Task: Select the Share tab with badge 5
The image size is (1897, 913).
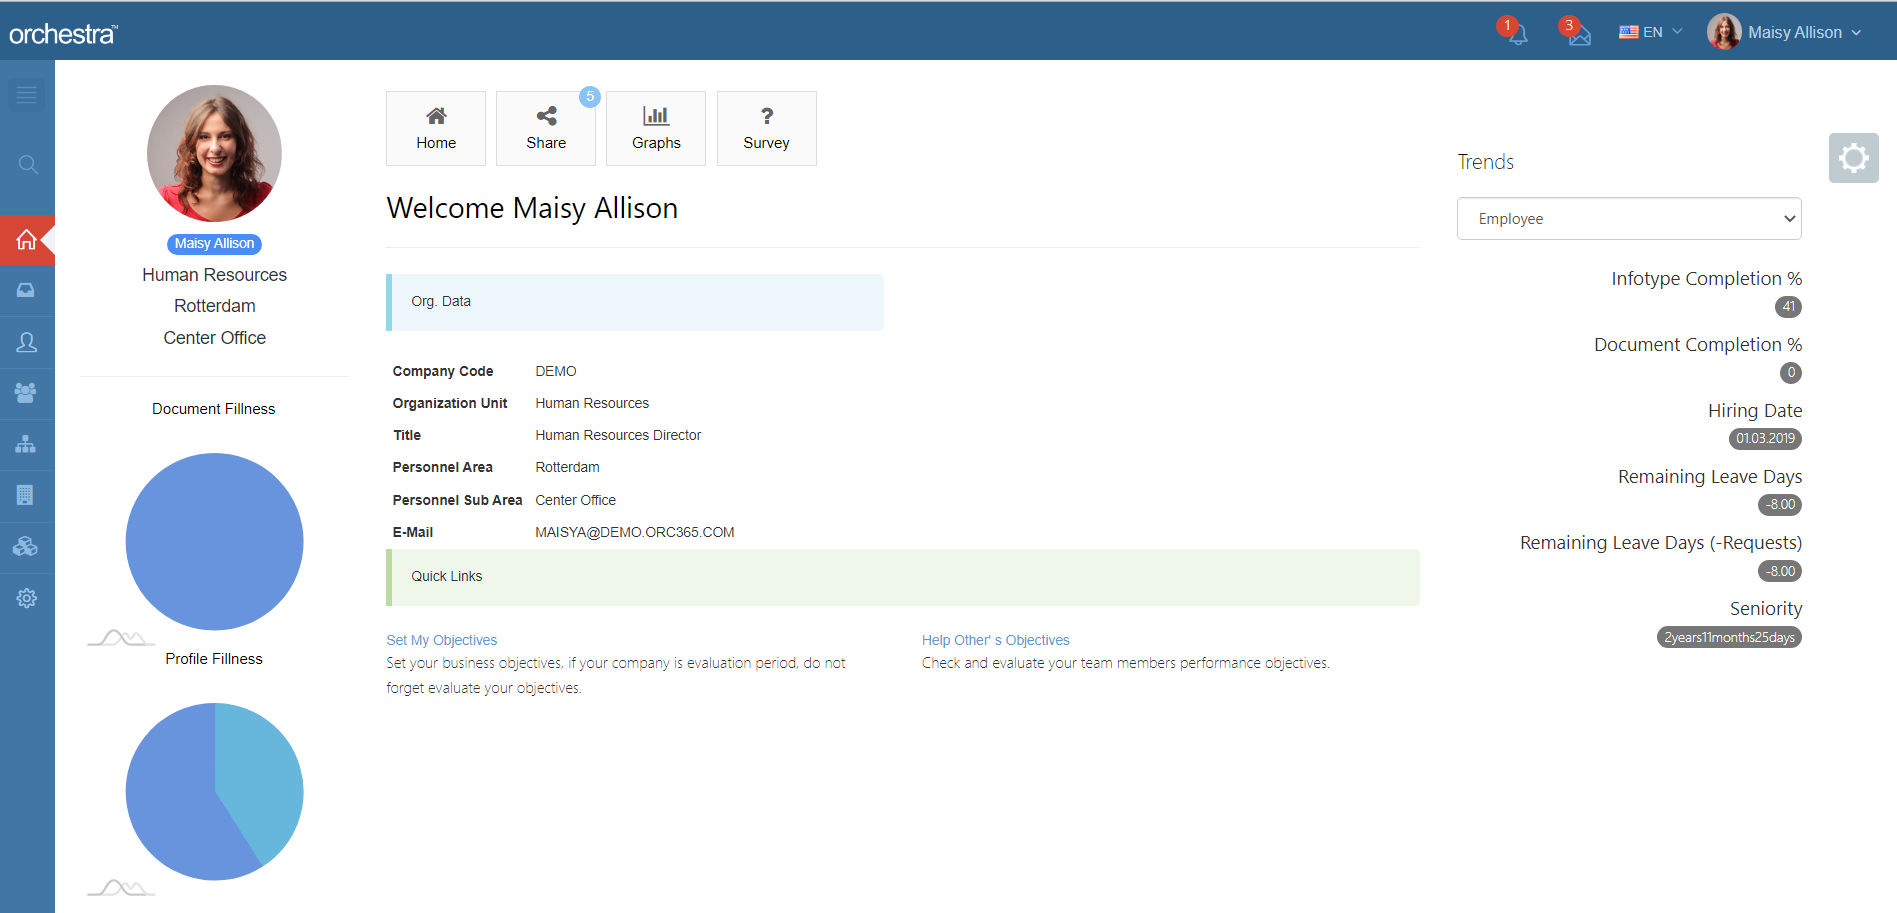Action: [x=545, y=128]
